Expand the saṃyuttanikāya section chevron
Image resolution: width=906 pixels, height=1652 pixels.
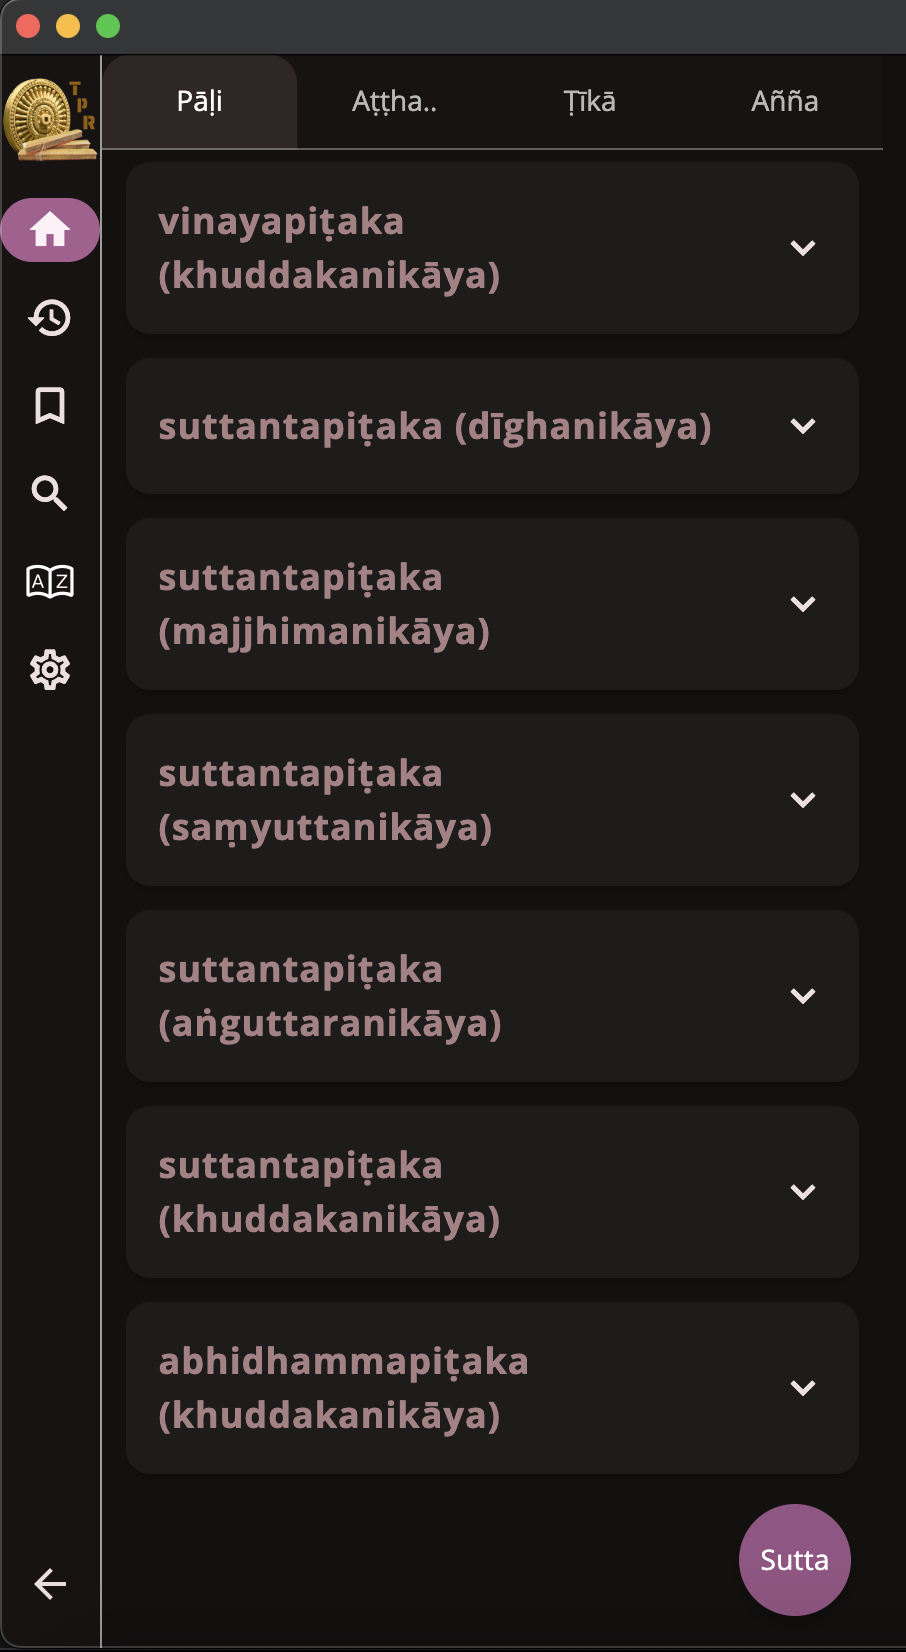click(803, 800)
